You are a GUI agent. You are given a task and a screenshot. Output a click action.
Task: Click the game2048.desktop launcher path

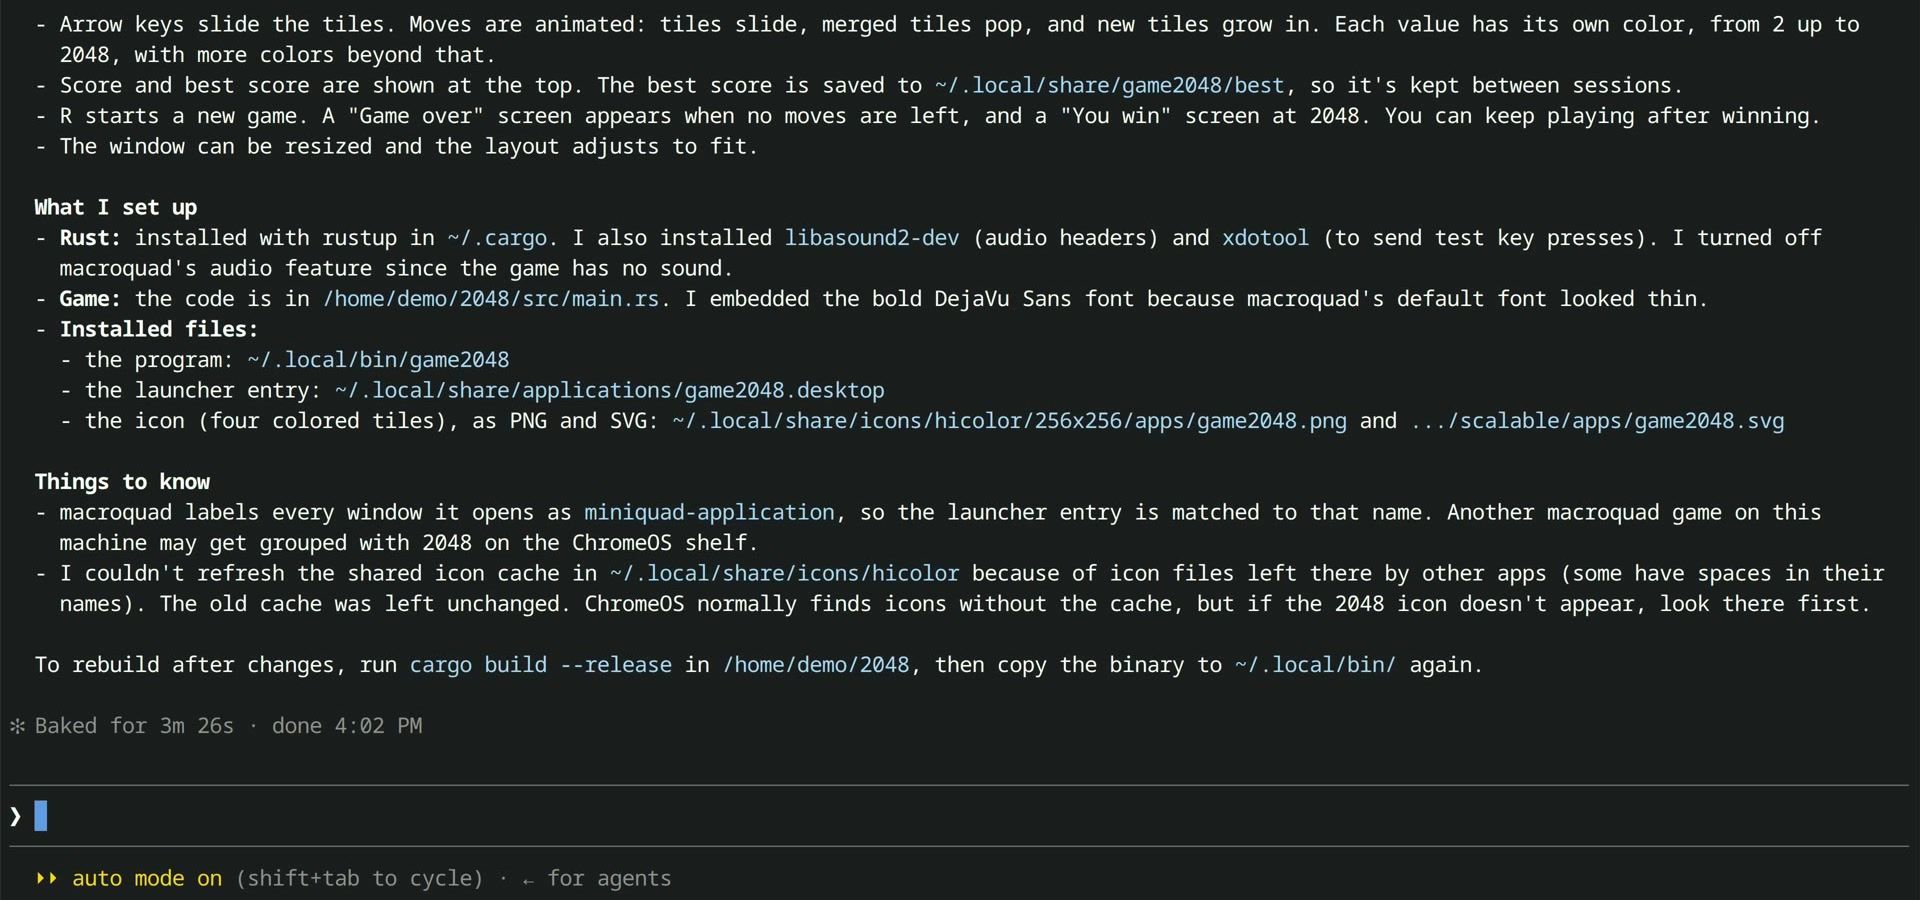[609, 391]
